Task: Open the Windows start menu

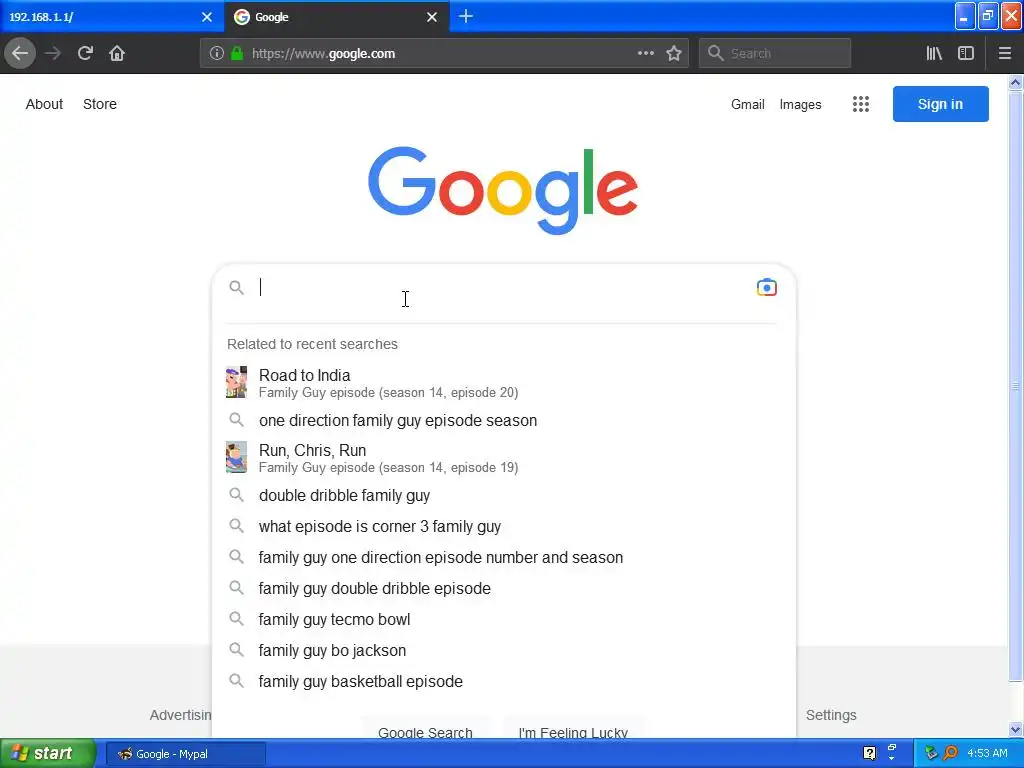Action: (x=48, y=753)
